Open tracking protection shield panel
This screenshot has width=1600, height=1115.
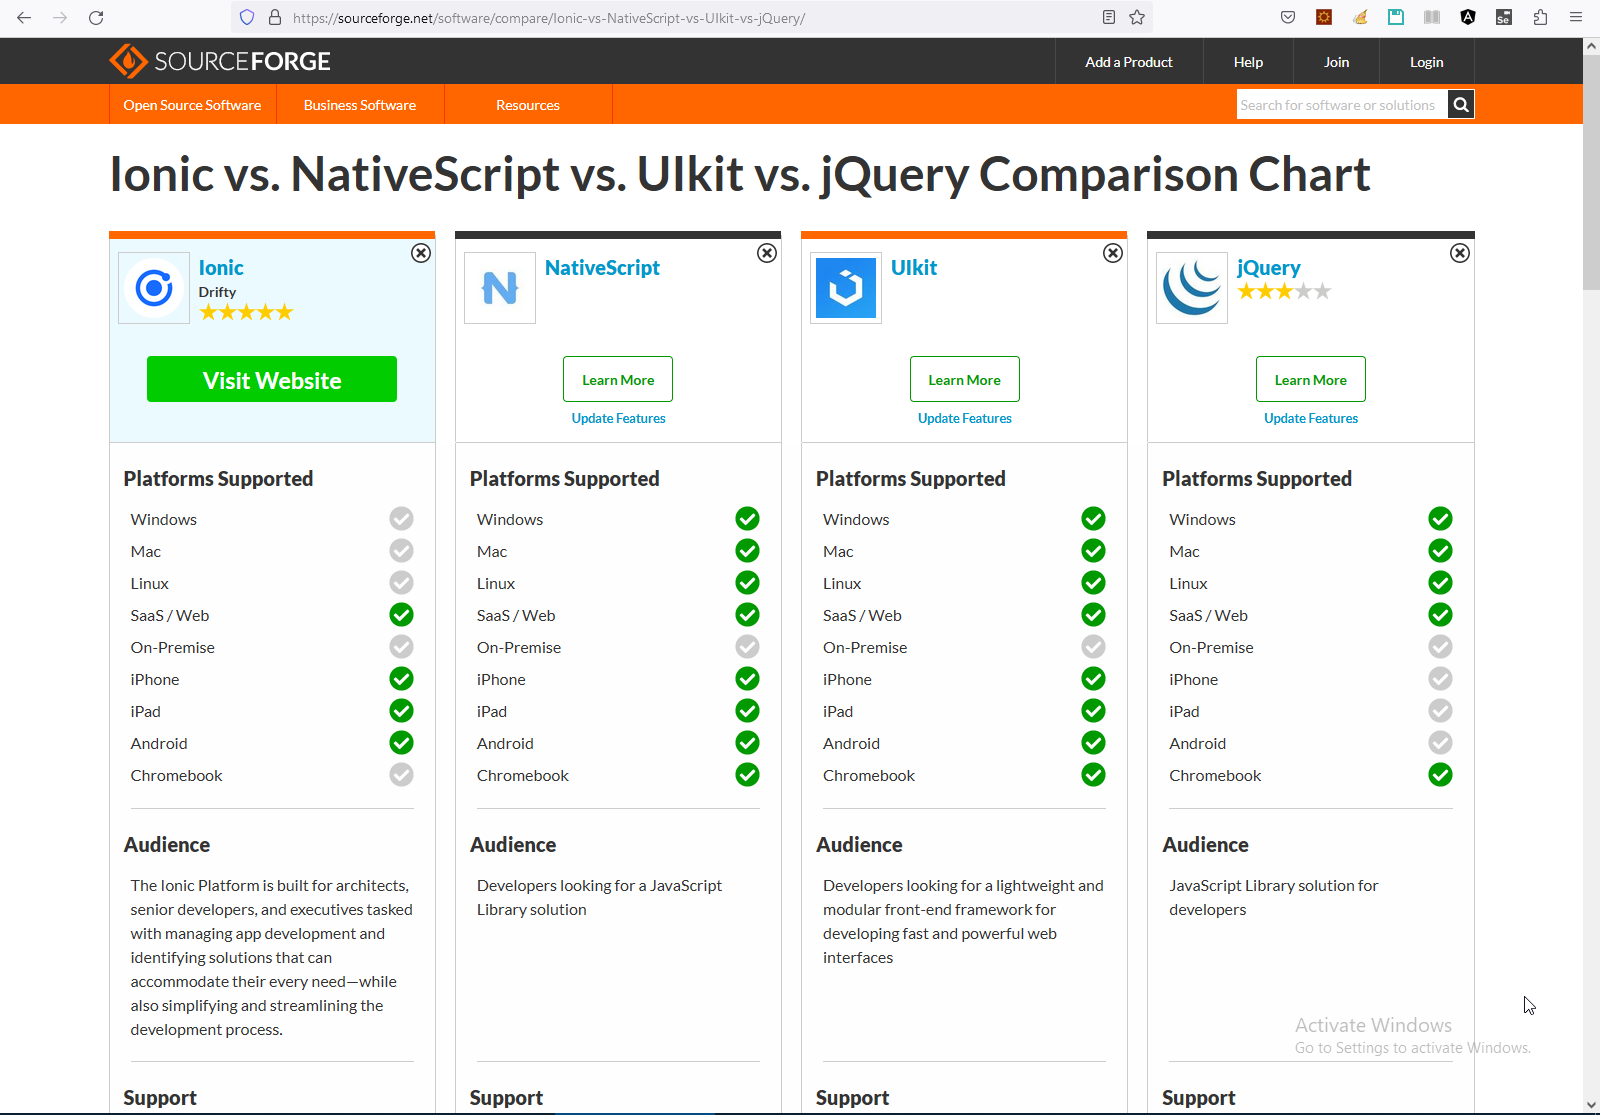pyautogui.click(x=247, y=17)
